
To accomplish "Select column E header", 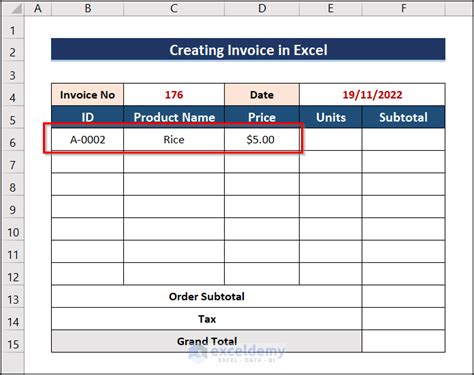I will tap(331, 8).
